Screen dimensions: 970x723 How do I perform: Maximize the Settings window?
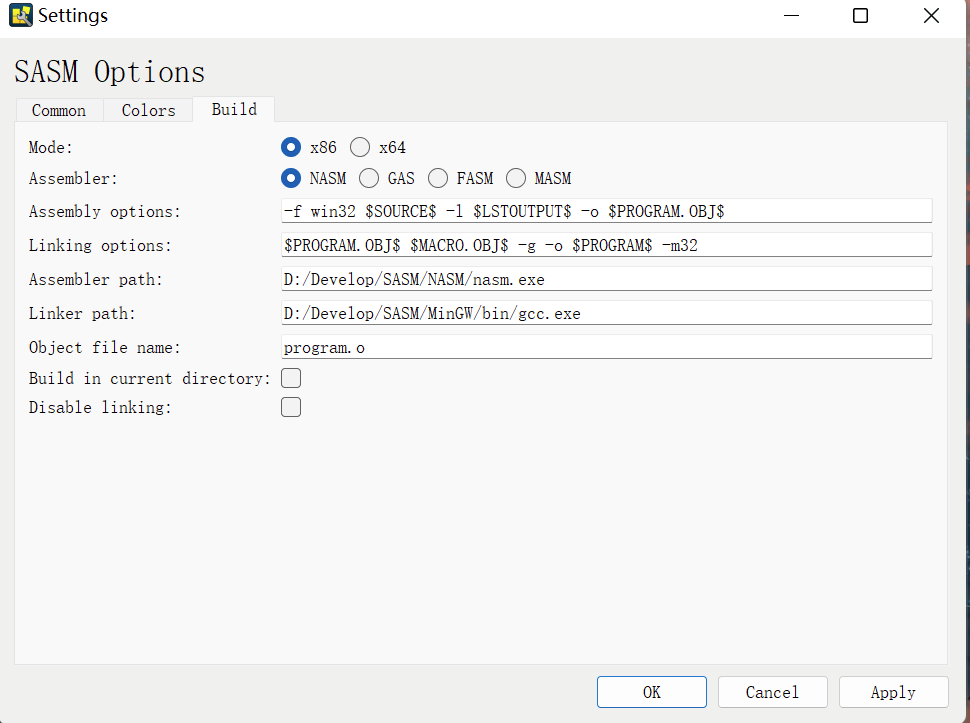pyautogui.click(x=861, y=15)
